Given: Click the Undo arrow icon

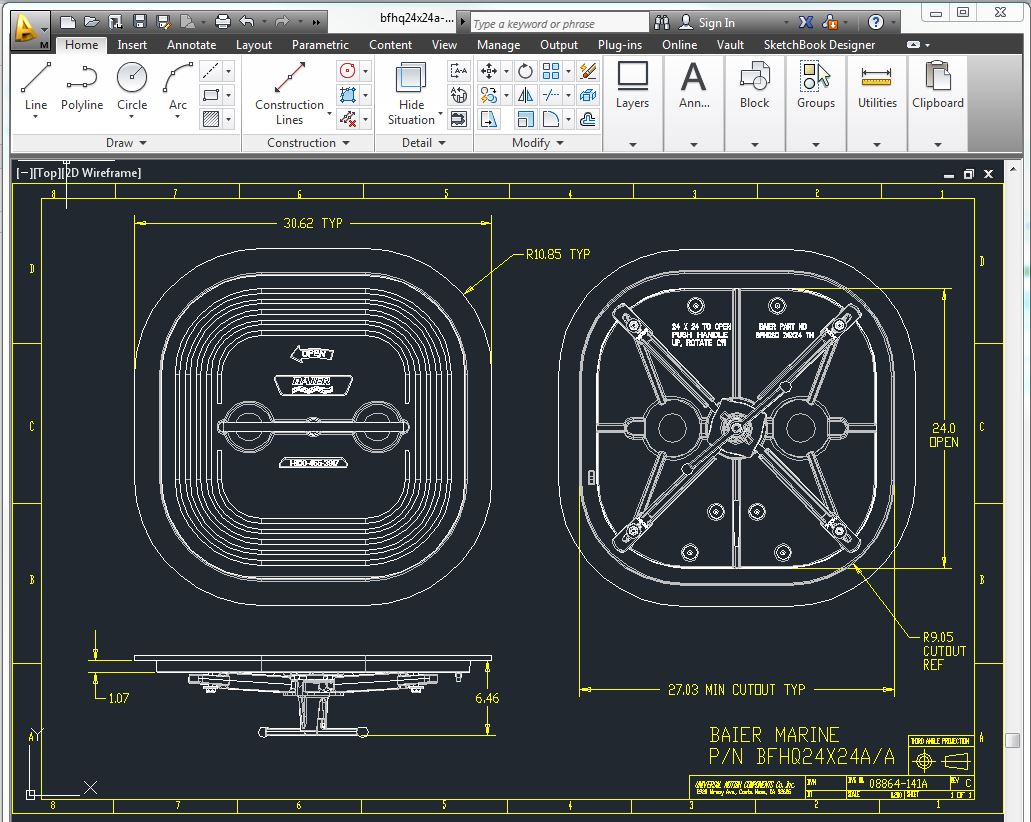Looking at the screenshot, I should (x=247, y=22).
